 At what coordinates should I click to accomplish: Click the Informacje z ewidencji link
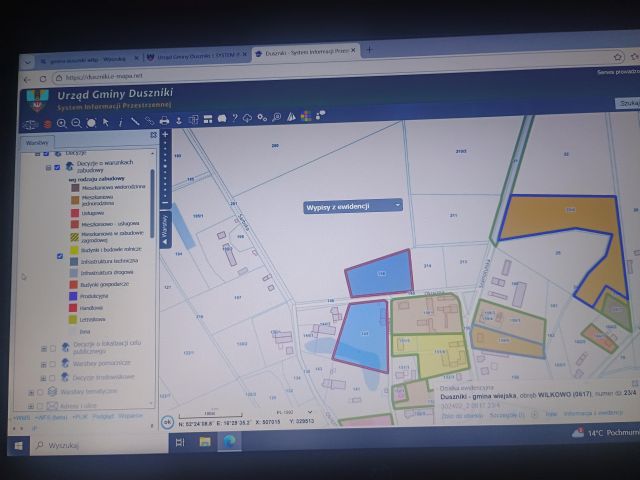coord(593,413)
